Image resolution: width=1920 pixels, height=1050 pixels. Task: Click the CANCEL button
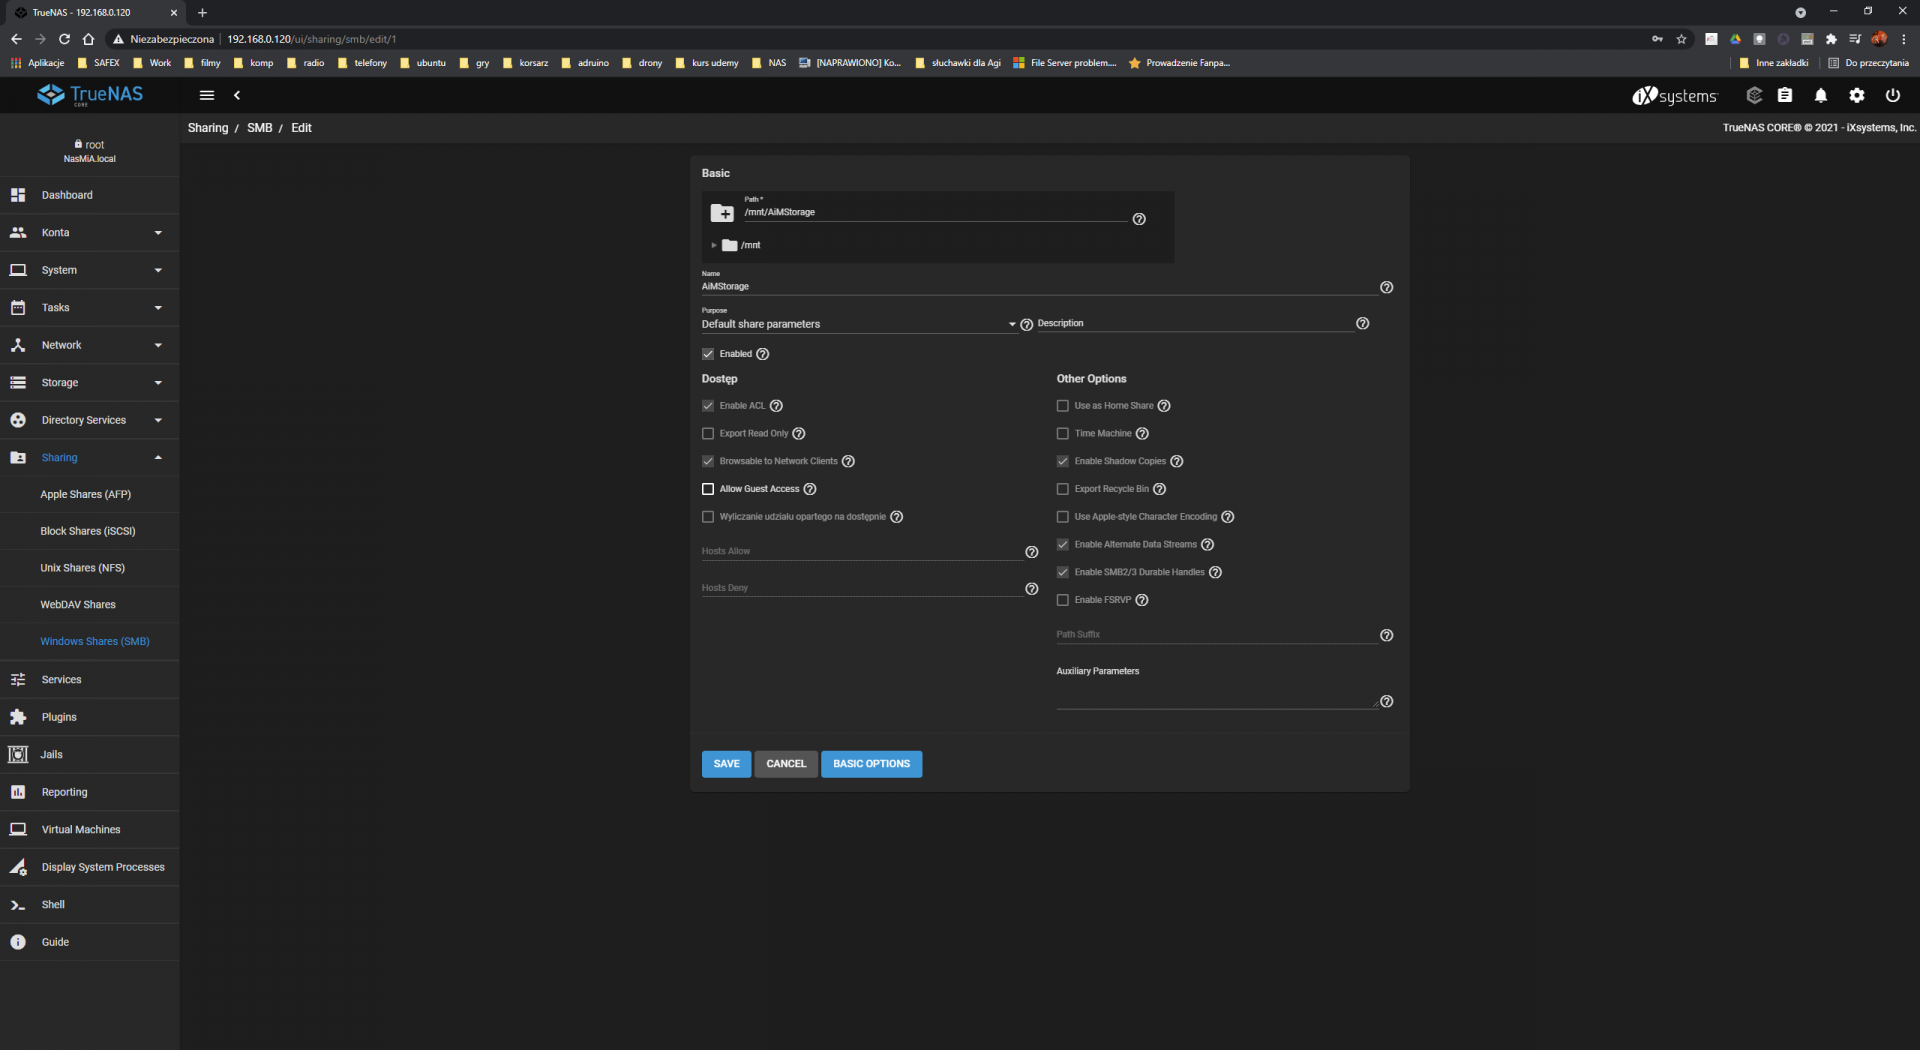786,764
